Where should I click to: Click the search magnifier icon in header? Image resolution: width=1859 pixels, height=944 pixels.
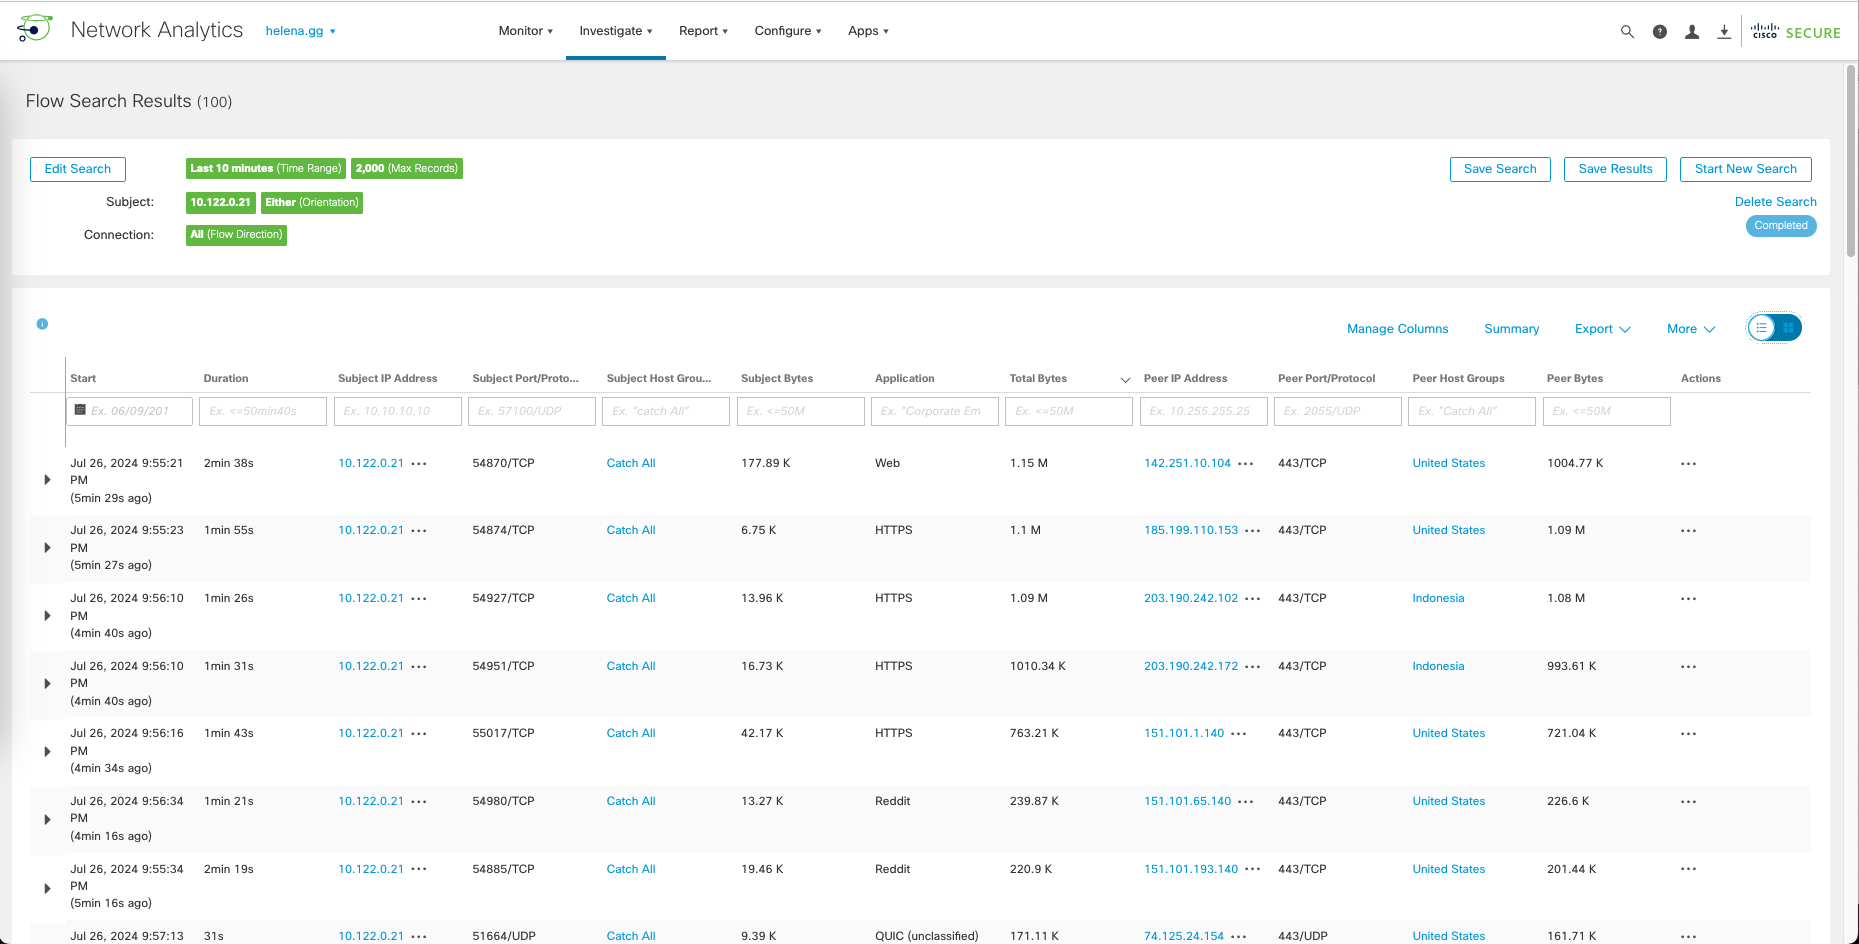(1627, 32)
